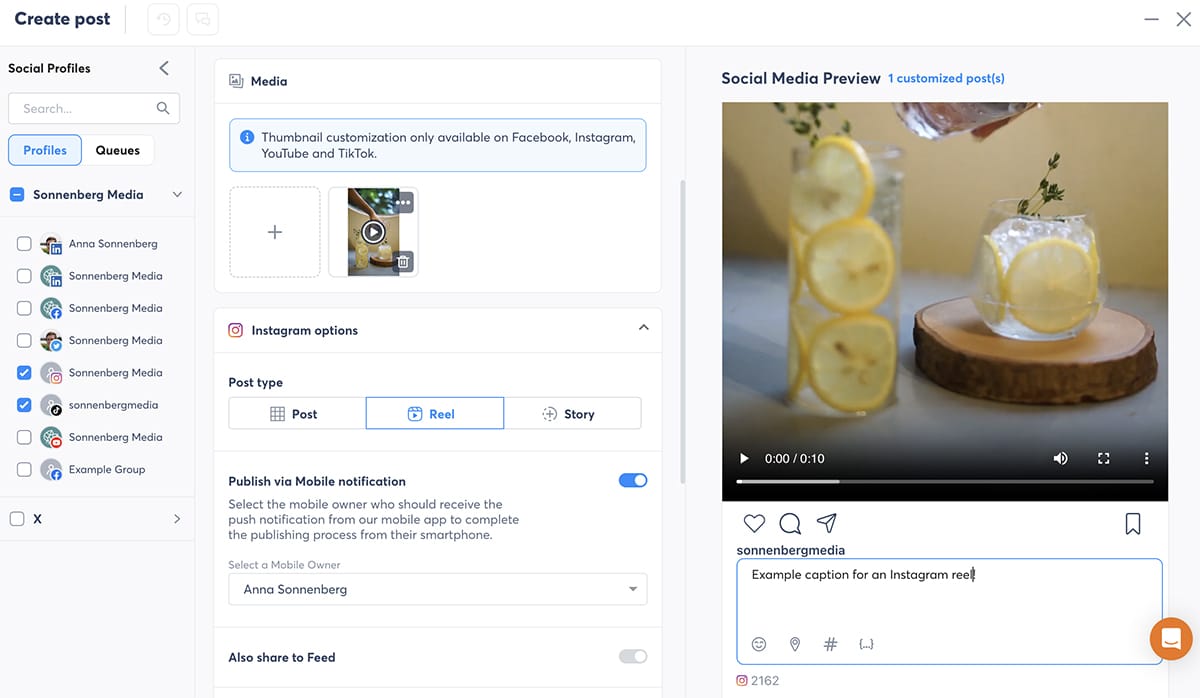Tick the Example Group checkbox

click(x=24, y=469)
